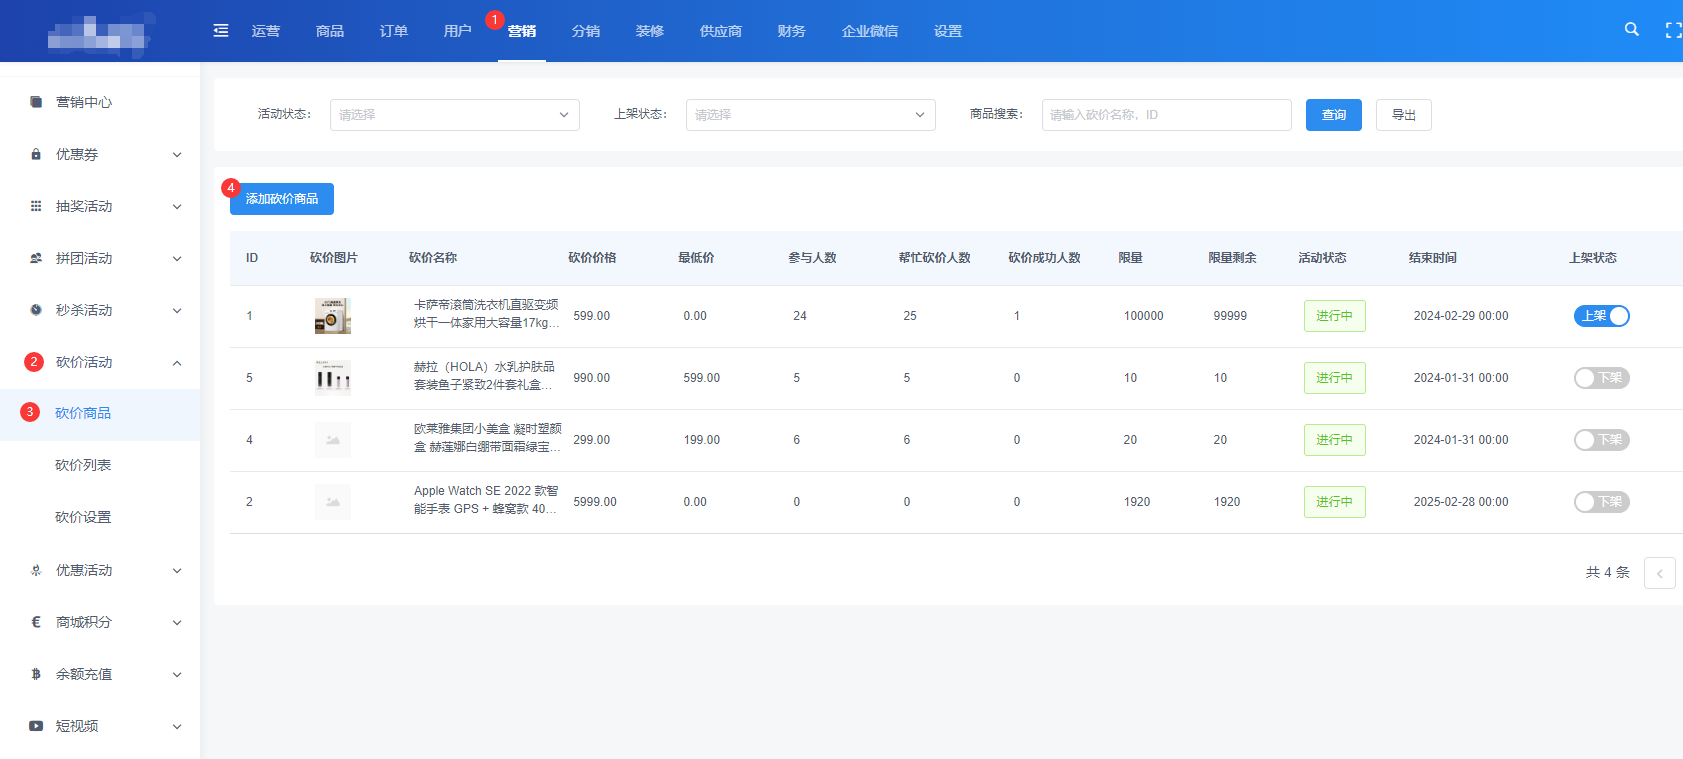This screenshot has height=759, width=1683.
Task: Turn off the 上架 switch for product ID 1
Action: [1601, 316]
